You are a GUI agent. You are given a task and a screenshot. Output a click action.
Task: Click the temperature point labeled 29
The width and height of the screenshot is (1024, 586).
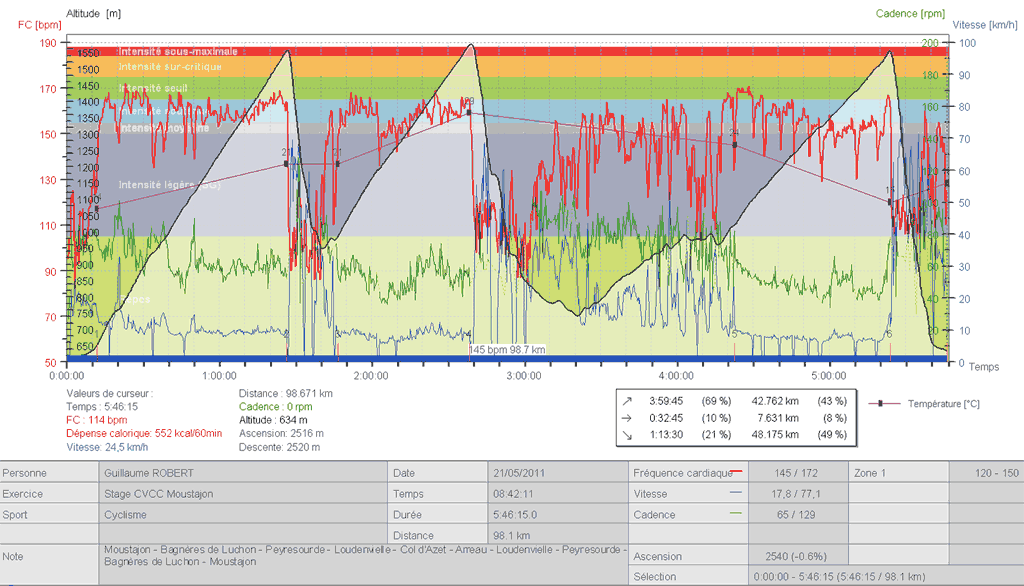click(x=468, y=112)
